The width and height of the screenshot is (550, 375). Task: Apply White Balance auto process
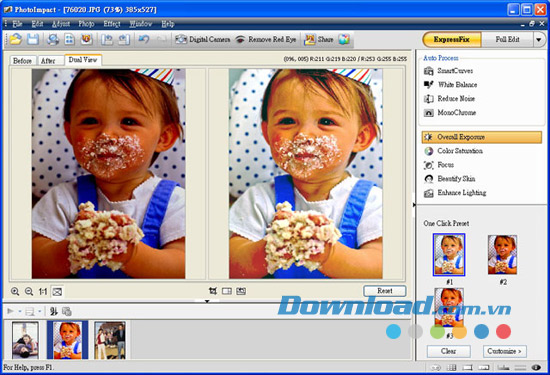[x=450, y=85]
